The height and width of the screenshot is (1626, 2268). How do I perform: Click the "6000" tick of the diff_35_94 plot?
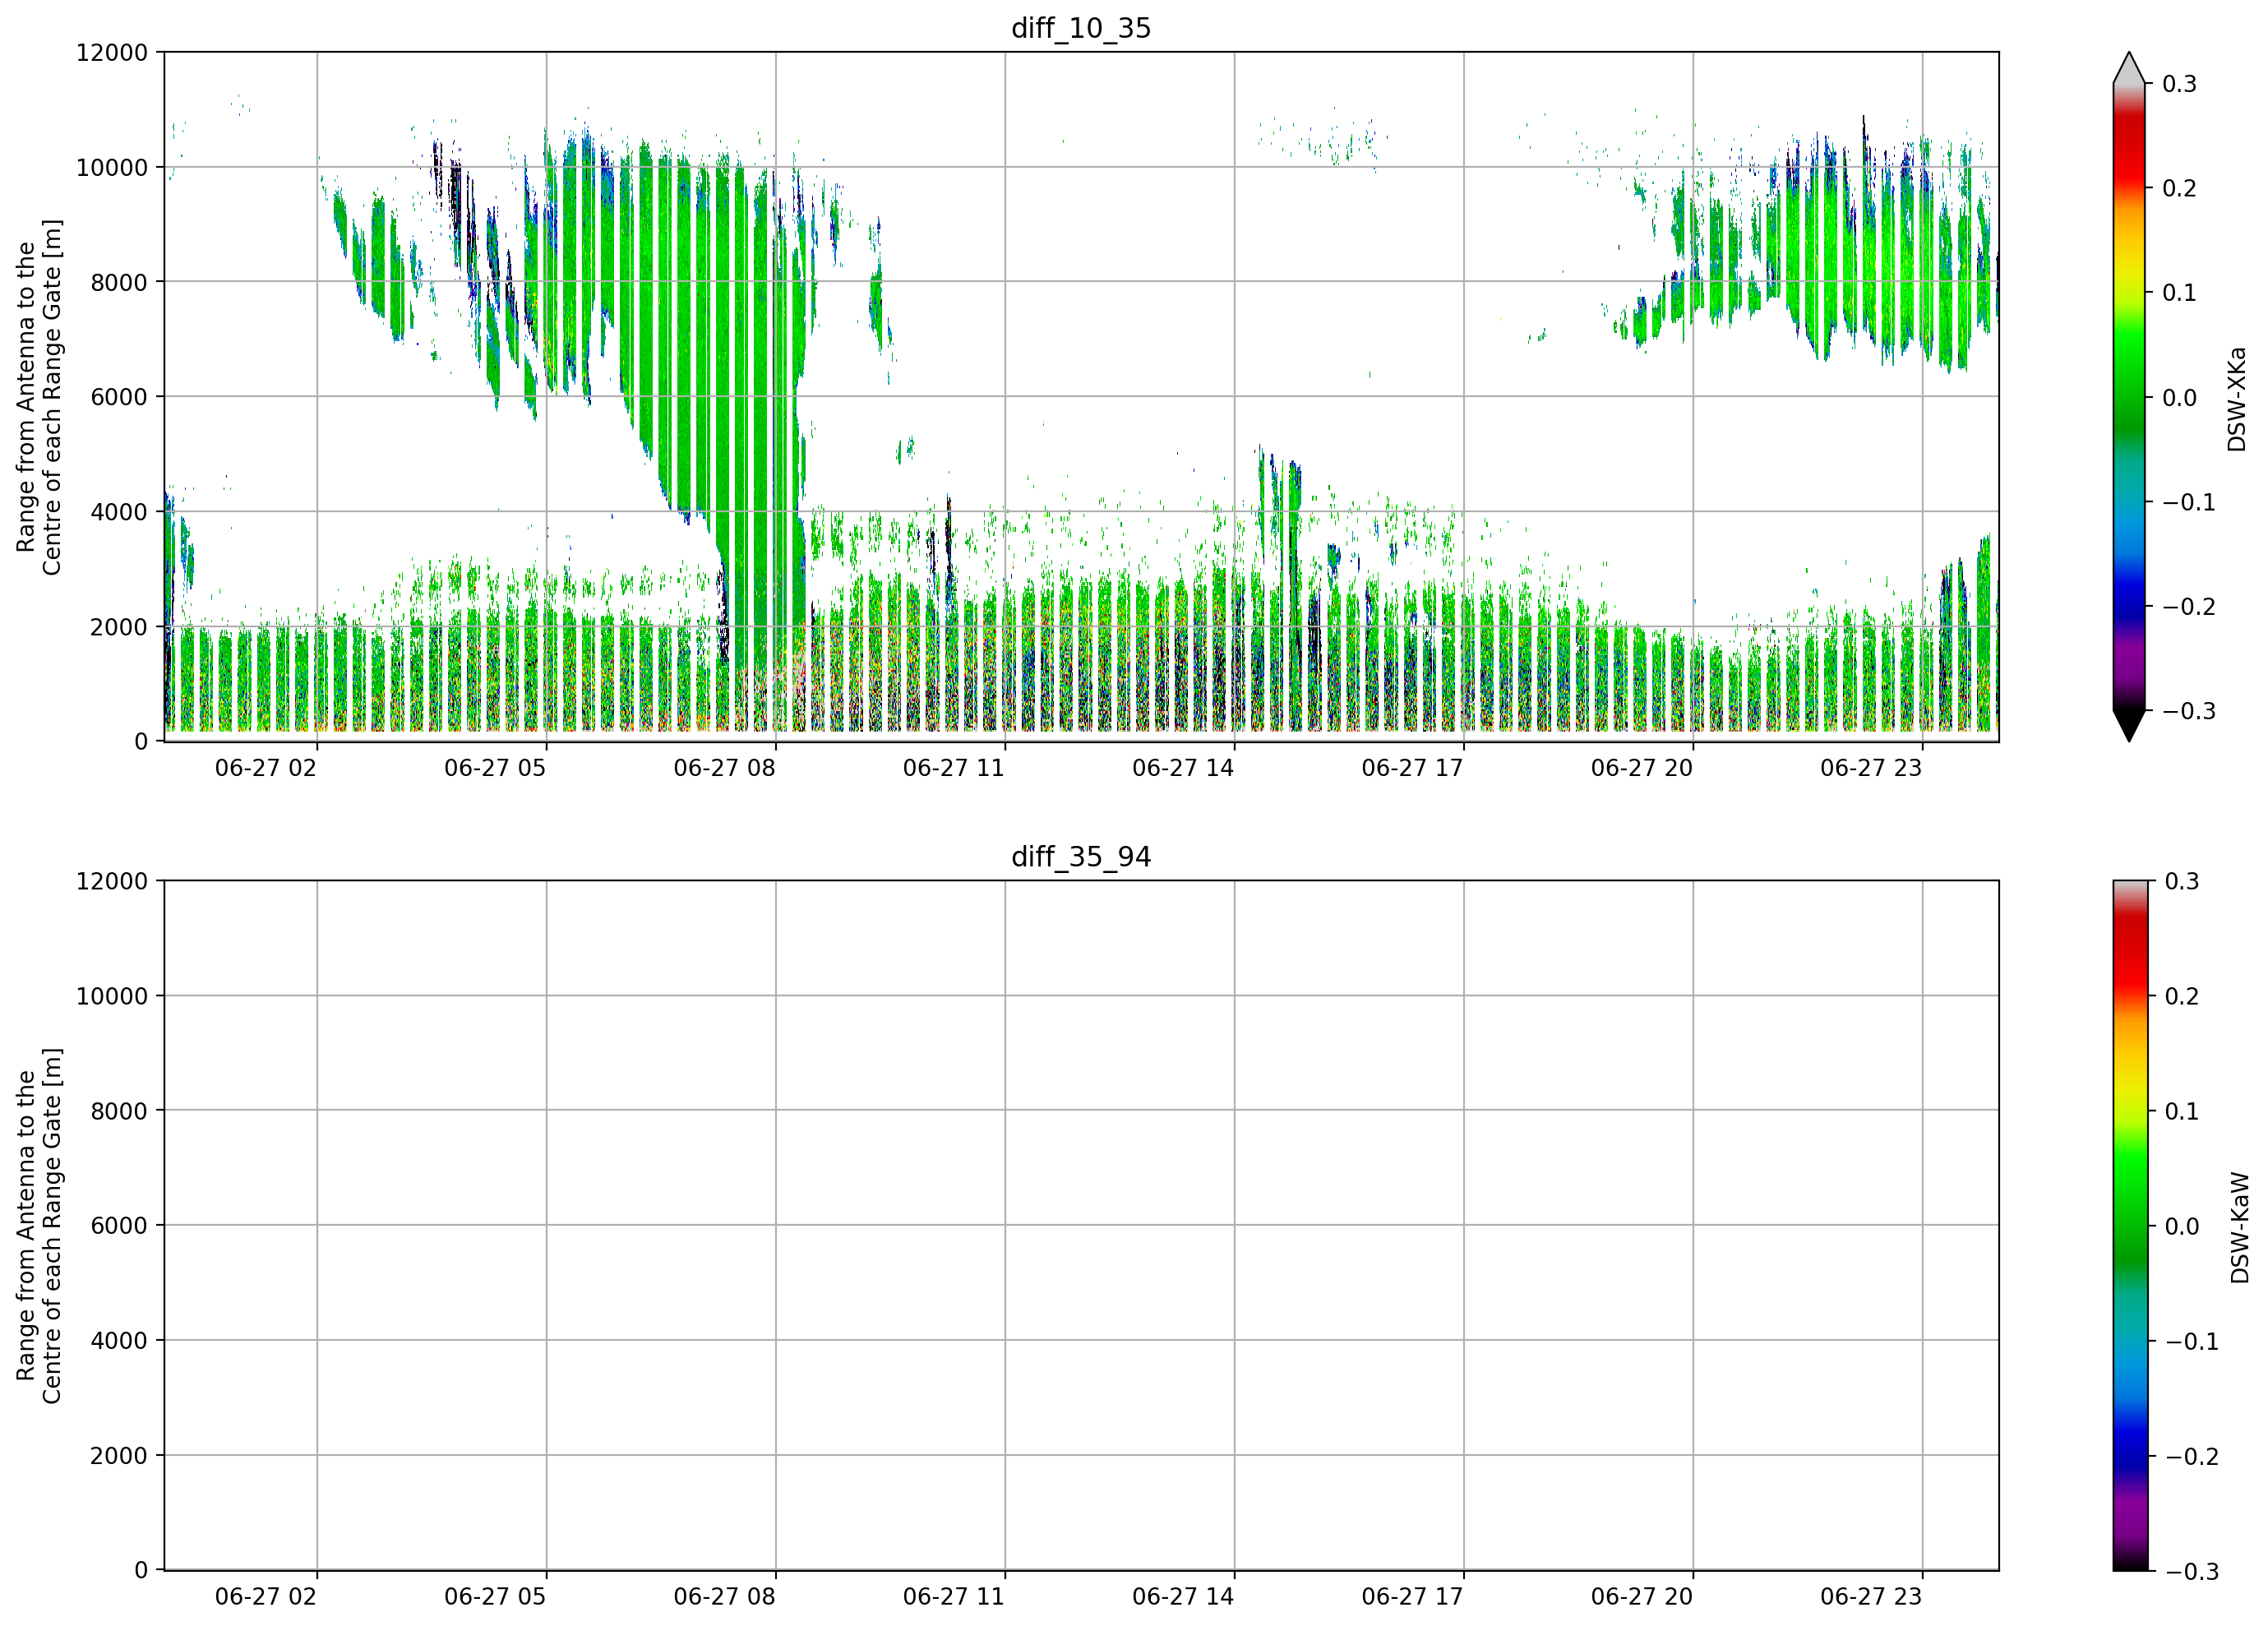pyautogui.click(x=119, y=1226)
